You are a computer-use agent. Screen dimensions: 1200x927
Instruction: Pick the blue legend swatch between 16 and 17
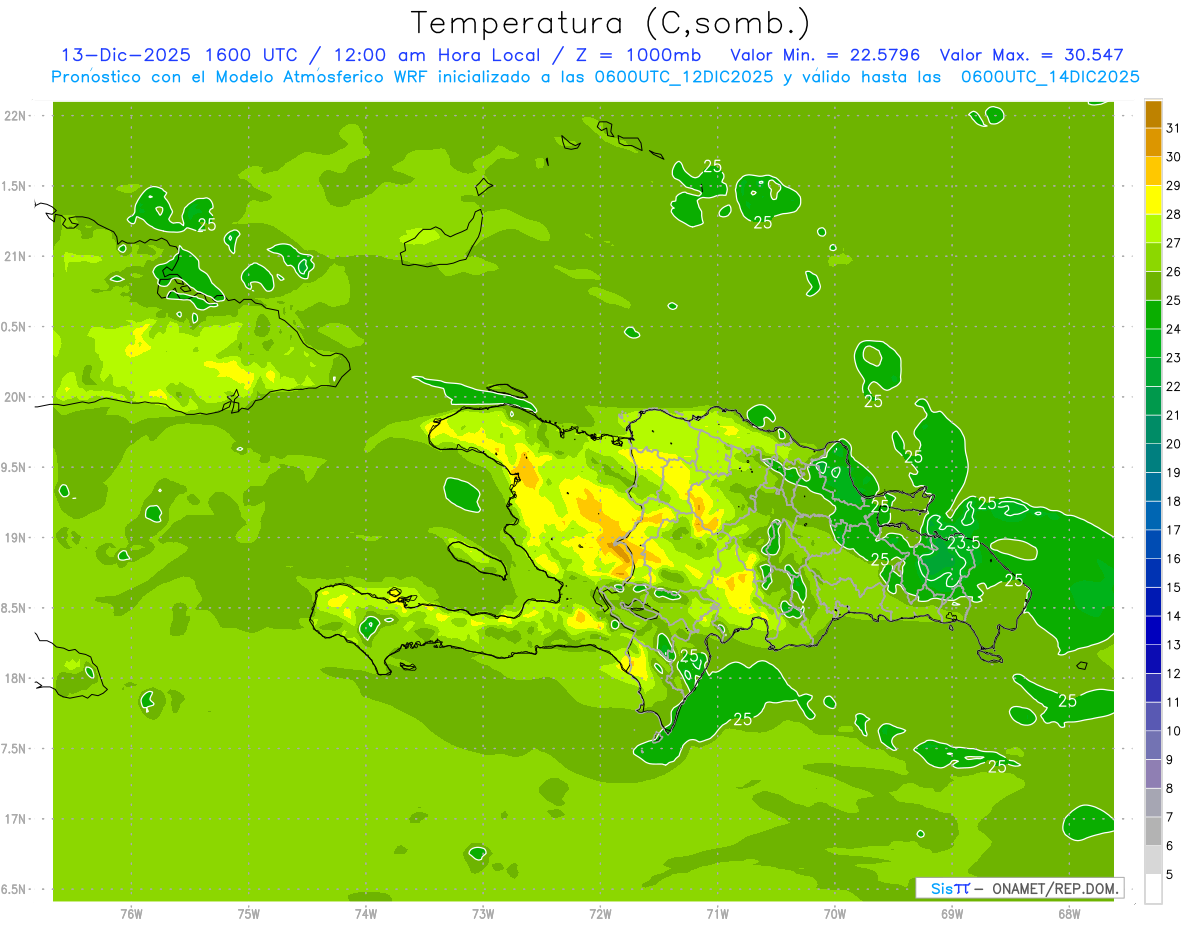pos(1153,545)
